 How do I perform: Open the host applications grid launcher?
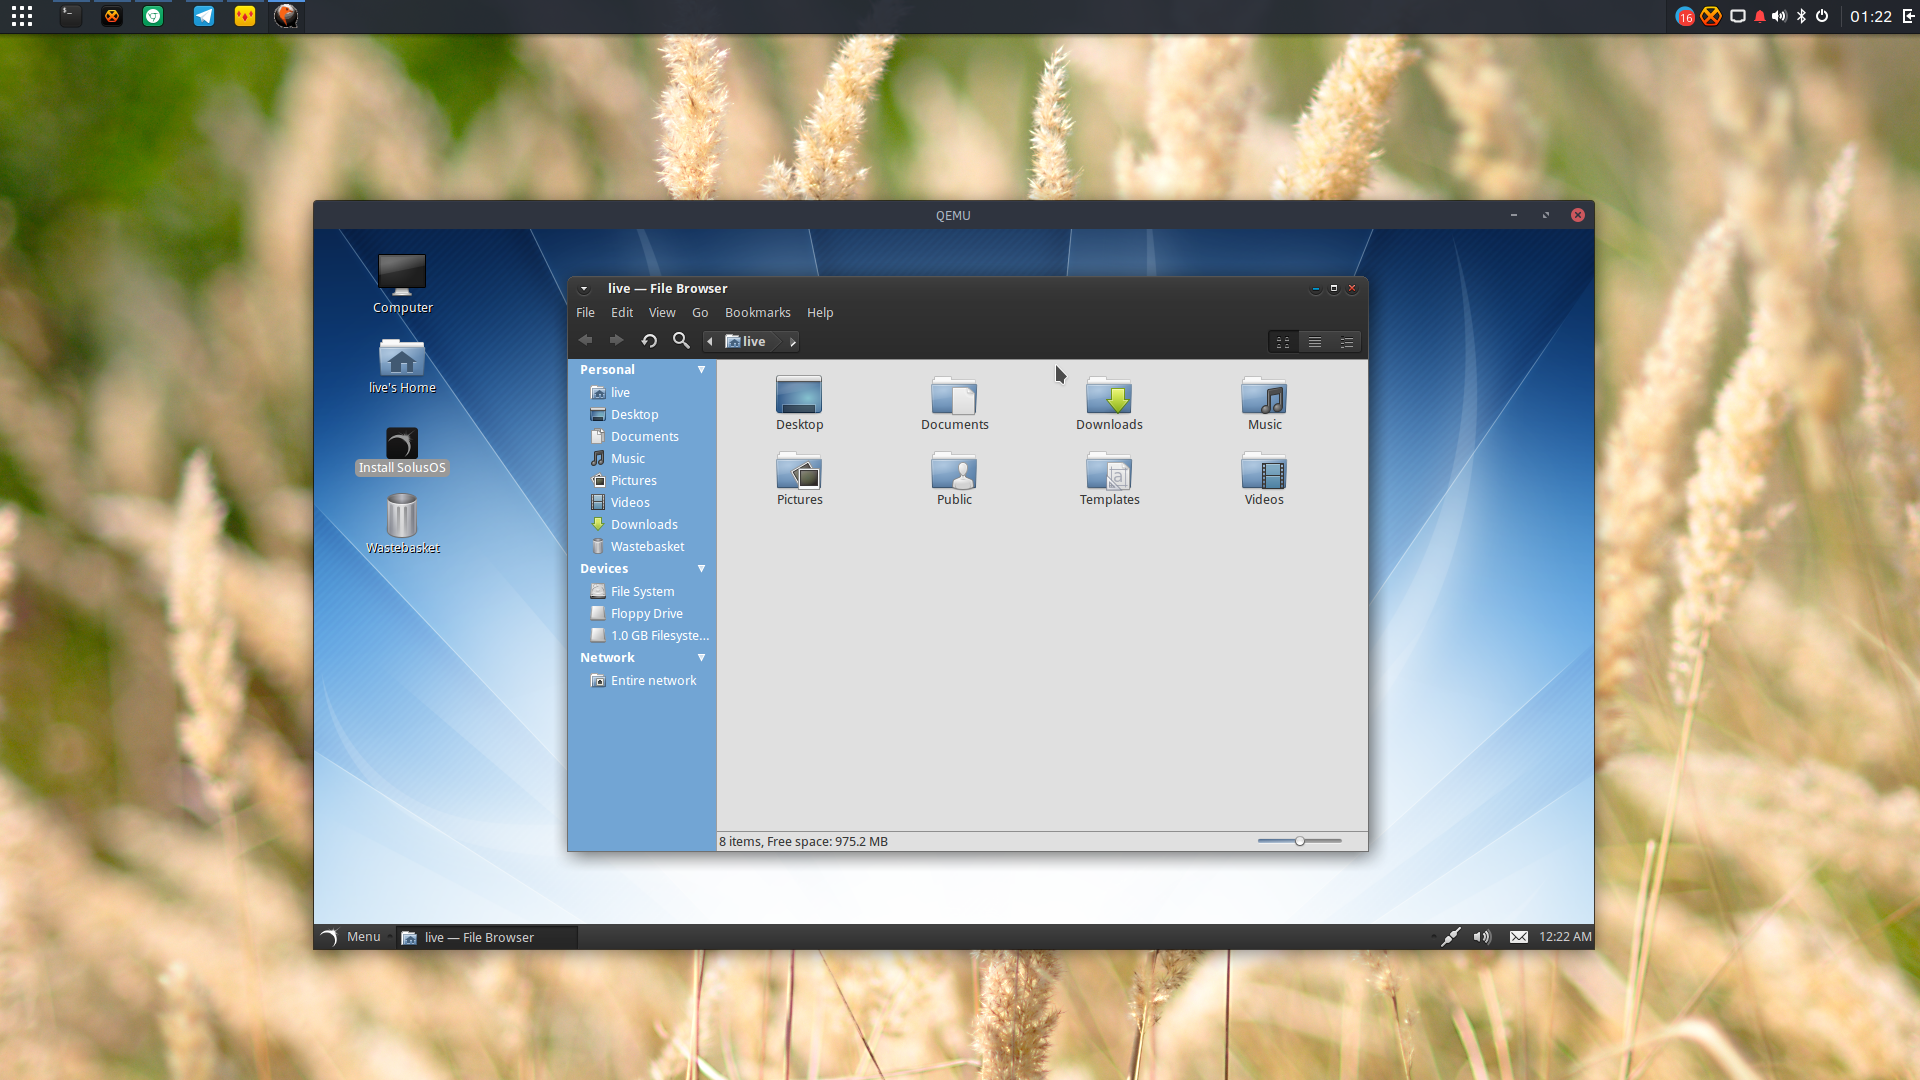[x=22, y=16]
